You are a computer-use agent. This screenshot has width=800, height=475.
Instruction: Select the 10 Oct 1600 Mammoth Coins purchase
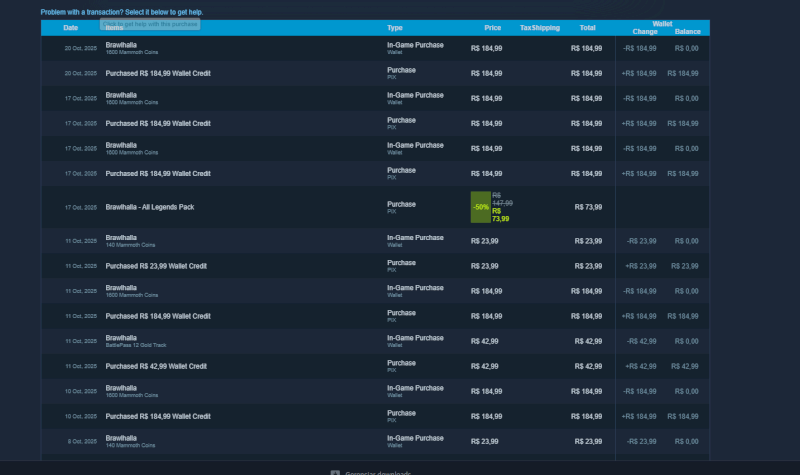pos(131,391)
